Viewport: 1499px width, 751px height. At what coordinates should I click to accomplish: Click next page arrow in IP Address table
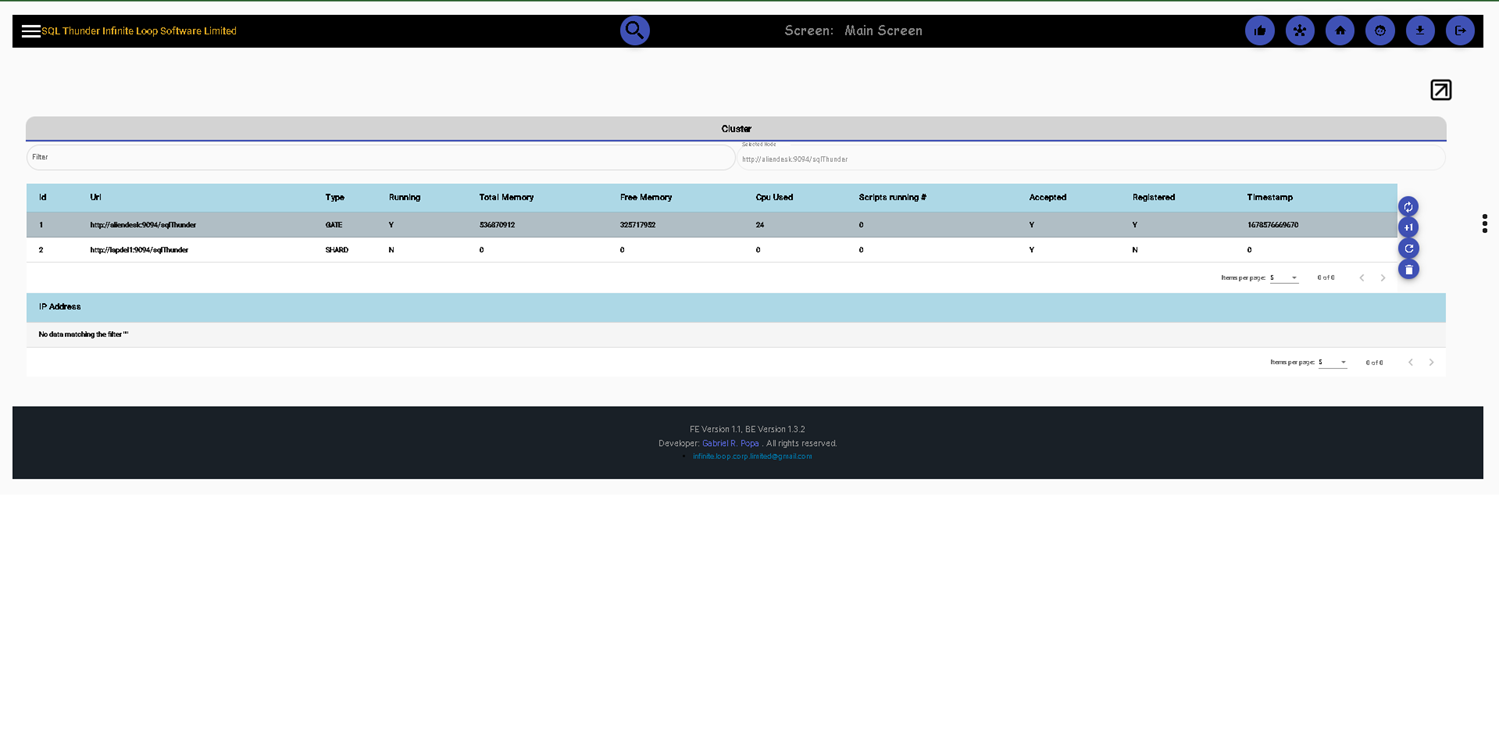tap(1431, 362)
